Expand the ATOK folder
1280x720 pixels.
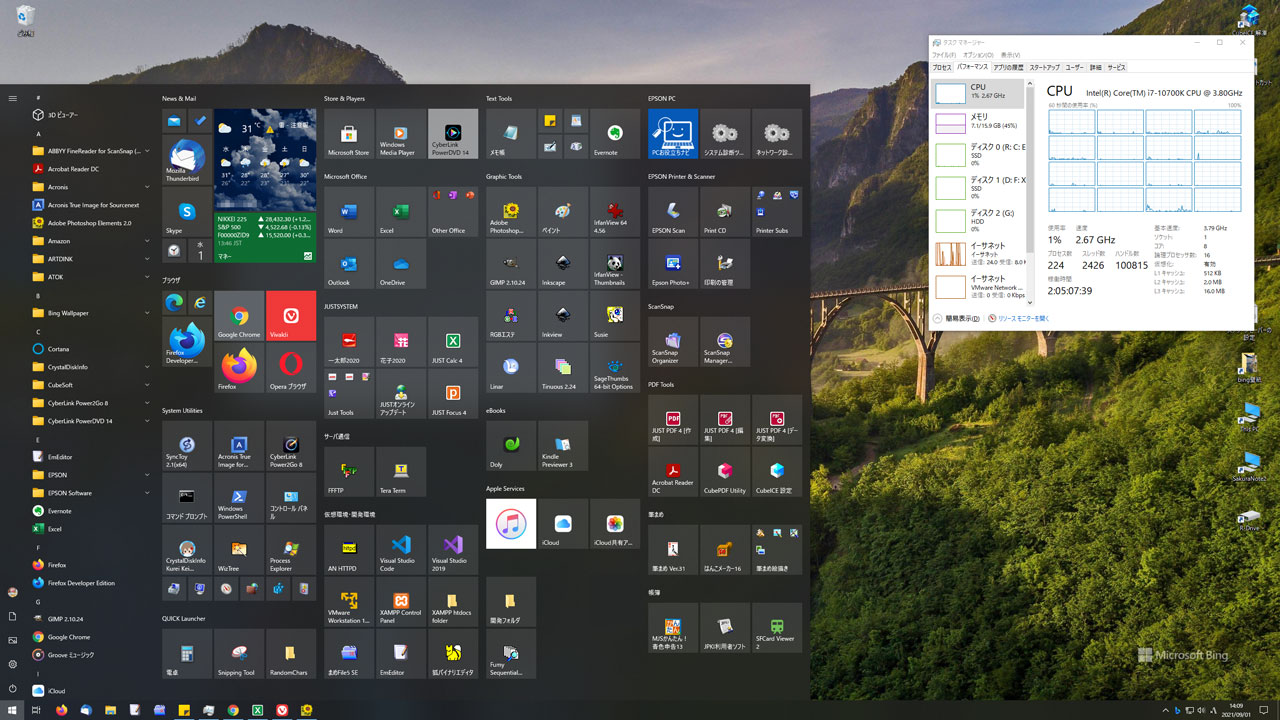(x=91, y=277)
